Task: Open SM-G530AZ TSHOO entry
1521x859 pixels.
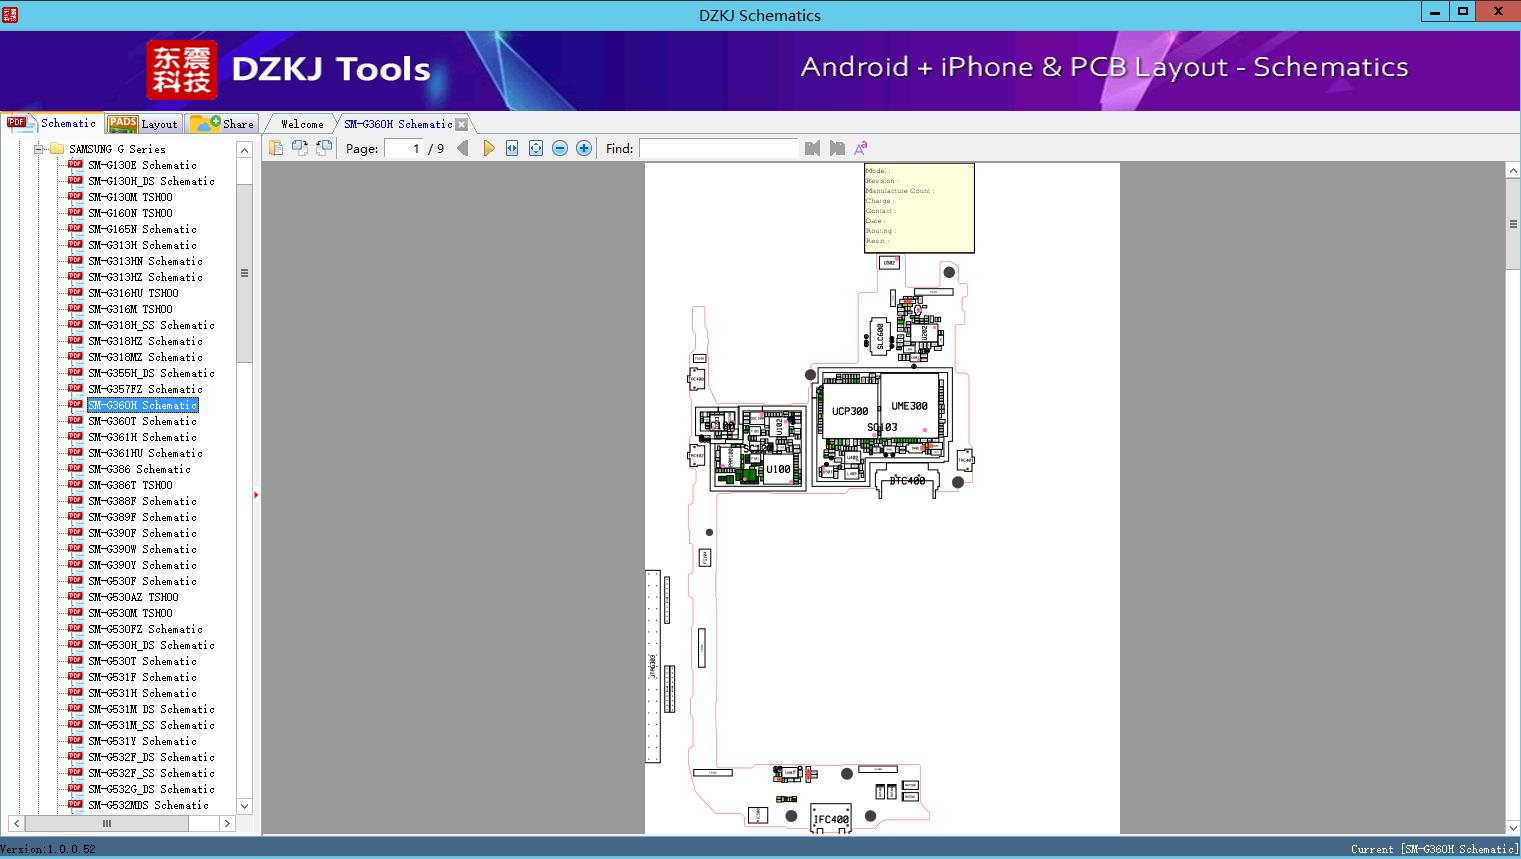Action: point(133,597)
